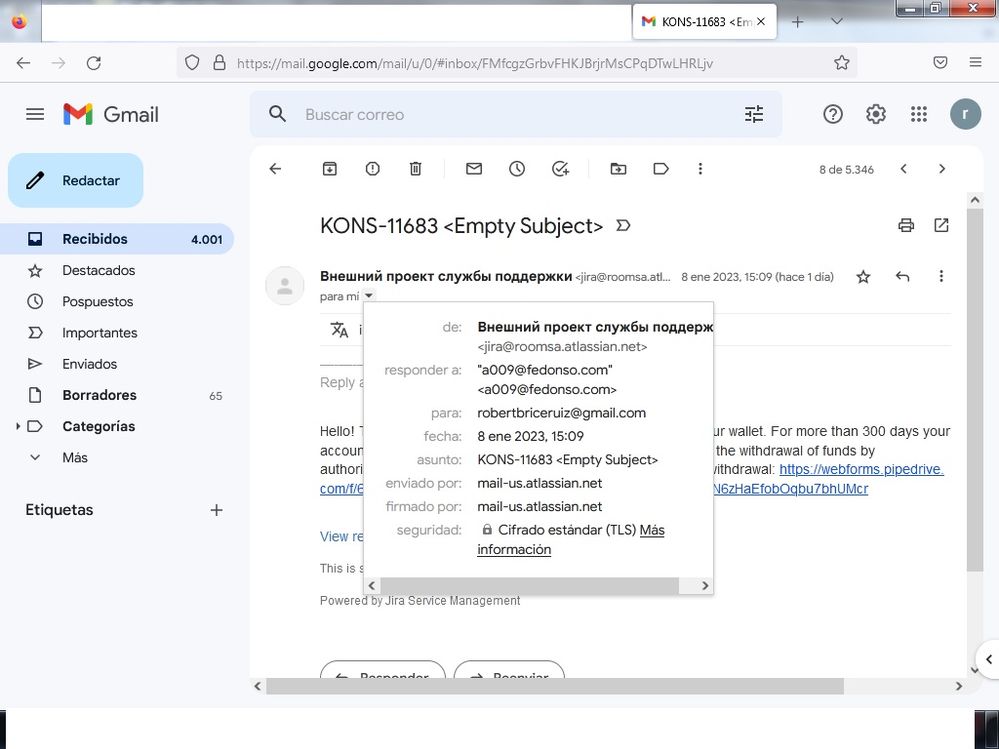Reload the page in Firefox

(x=94, y=63)
